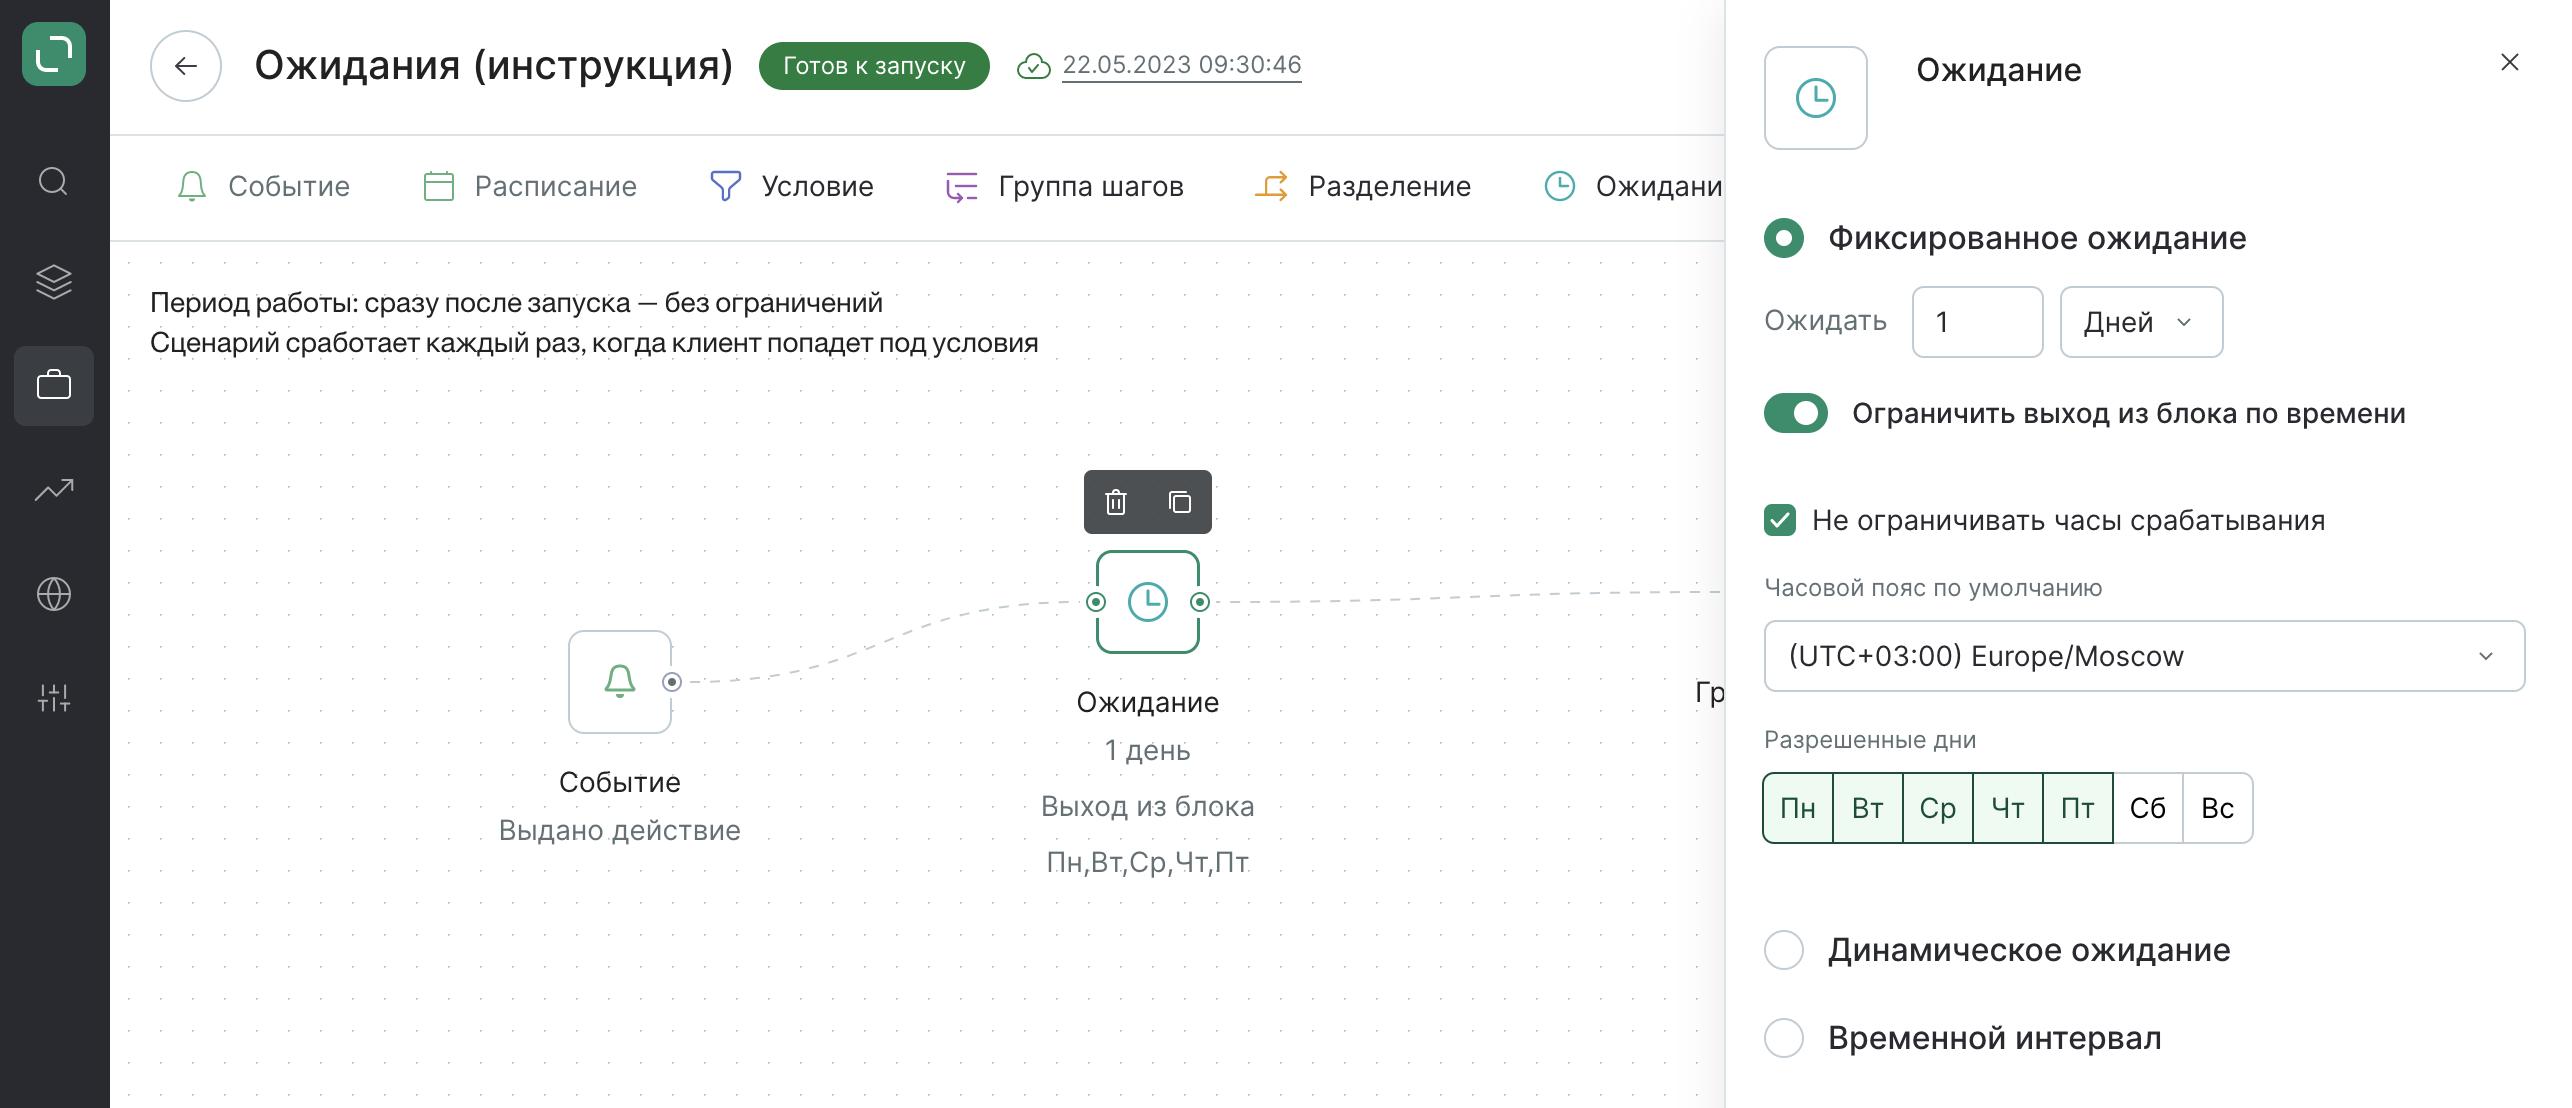This screenshot has height=1108, width=2572.
Task: Open search from the sidebar magnifier icon
Action: click(x=53, y=181)
